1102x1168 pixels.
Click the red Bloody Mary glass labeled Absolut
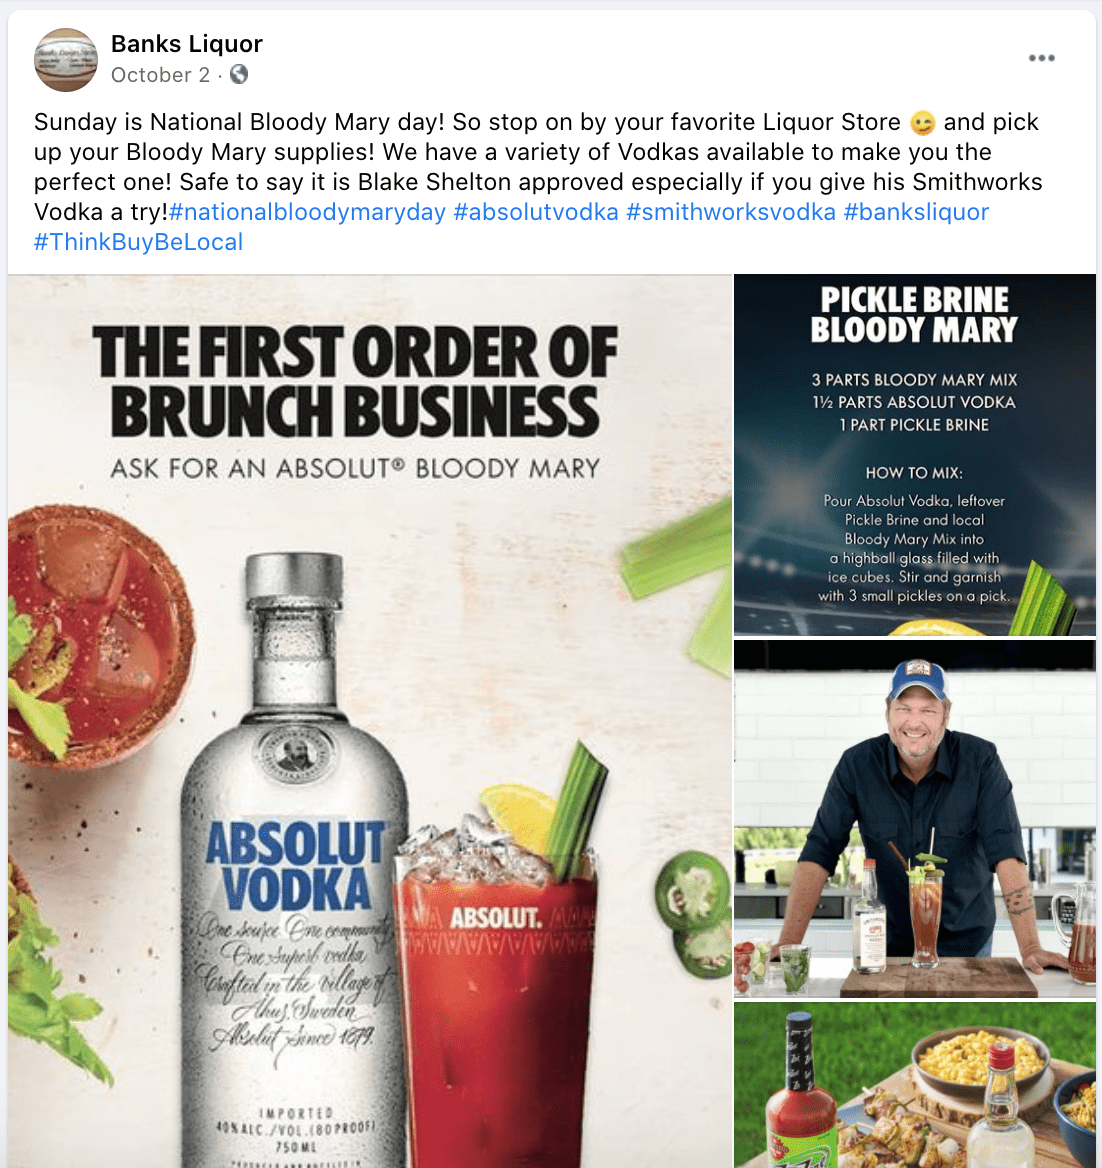click(495, 991)
